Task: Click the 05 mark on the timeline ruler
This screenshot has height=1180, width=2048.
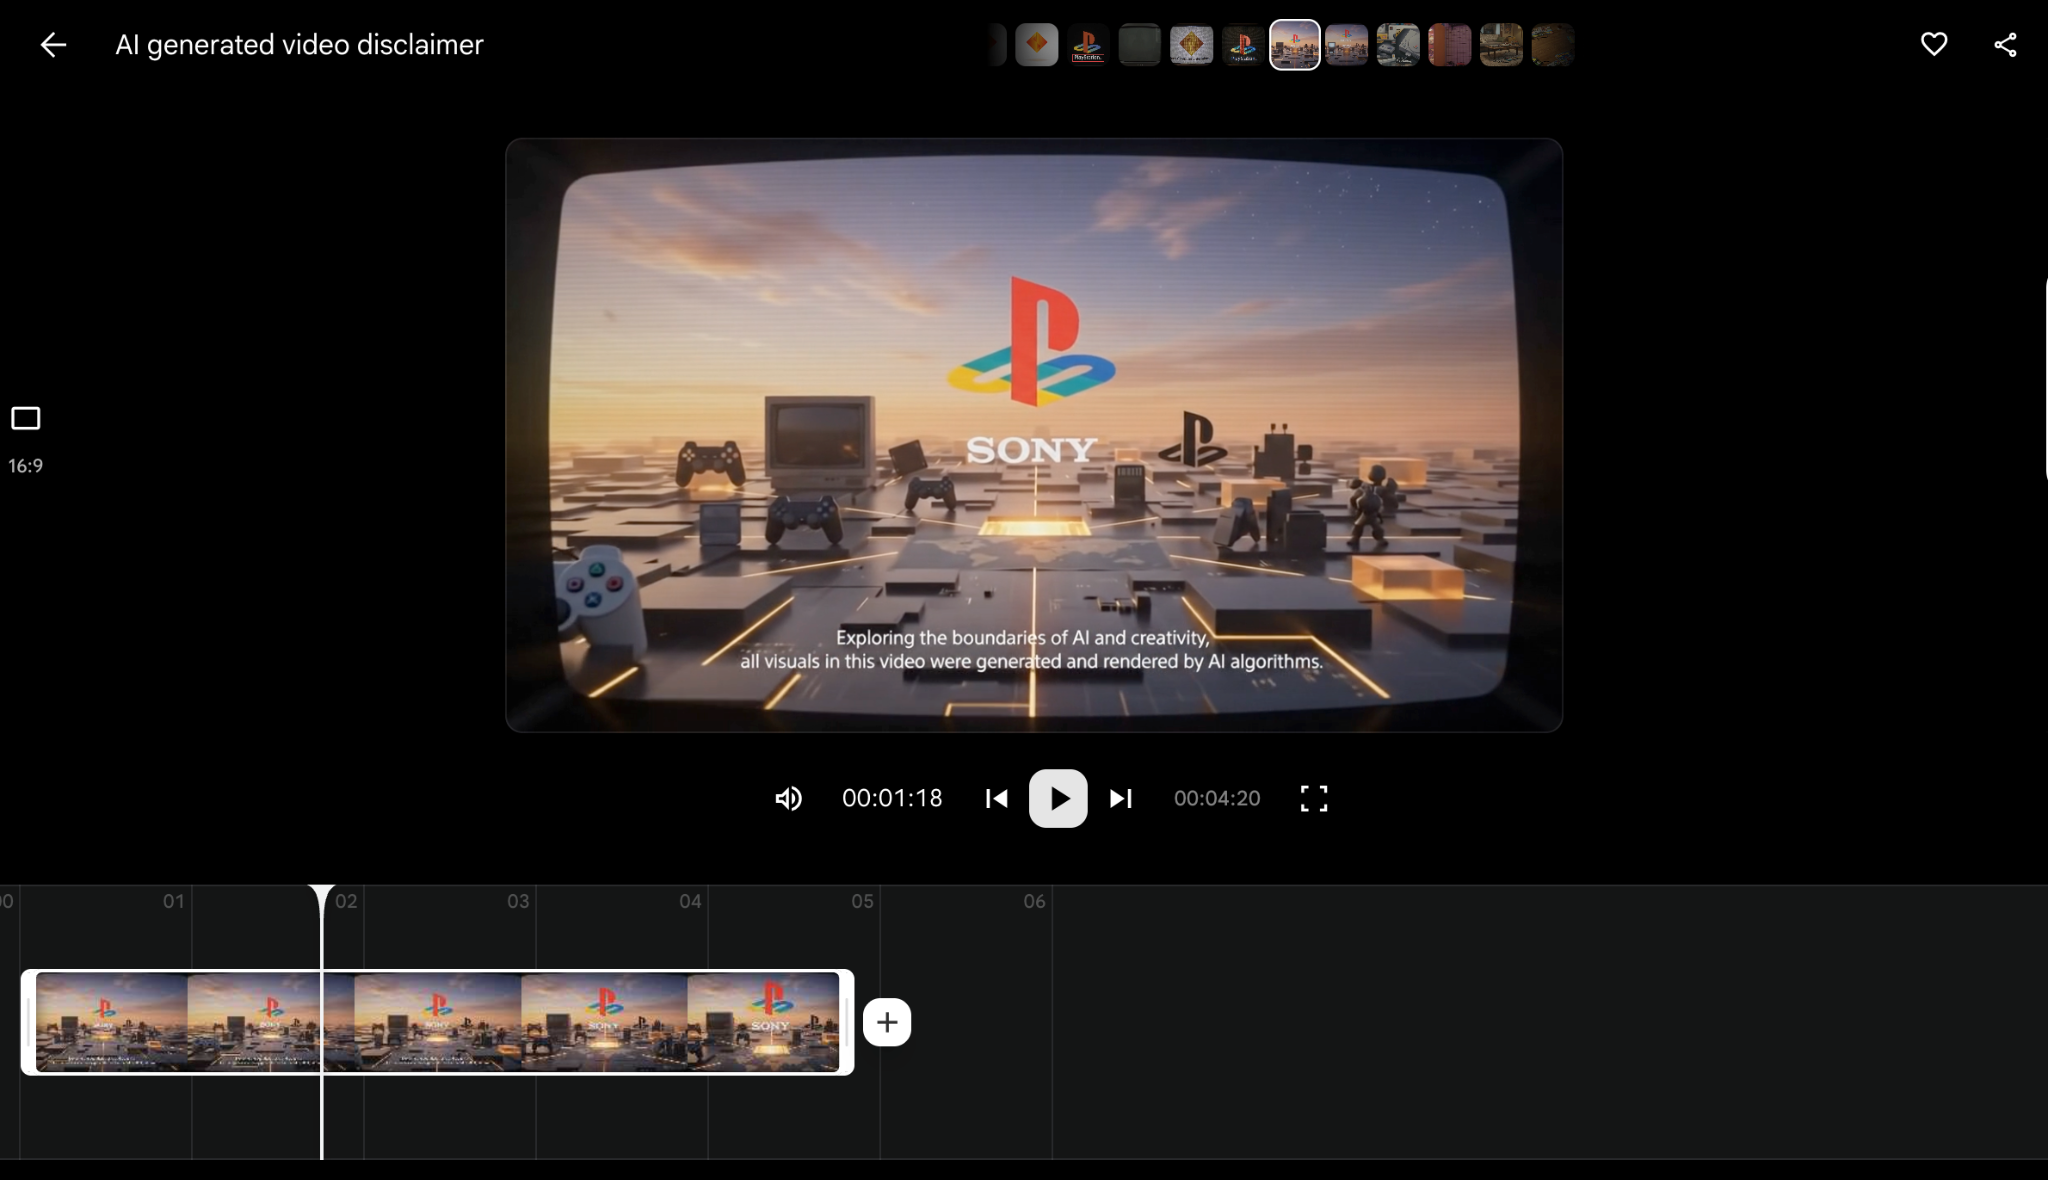Action: point(862,901)
